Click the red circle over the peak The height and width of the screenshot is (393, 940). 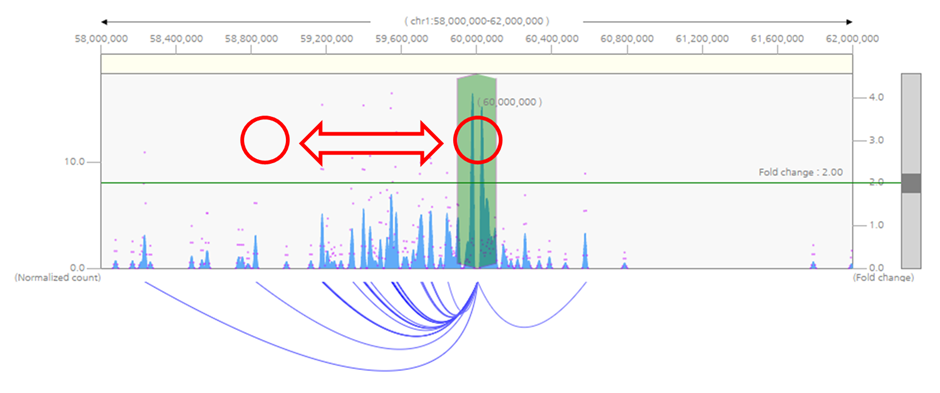coord(478,140)
